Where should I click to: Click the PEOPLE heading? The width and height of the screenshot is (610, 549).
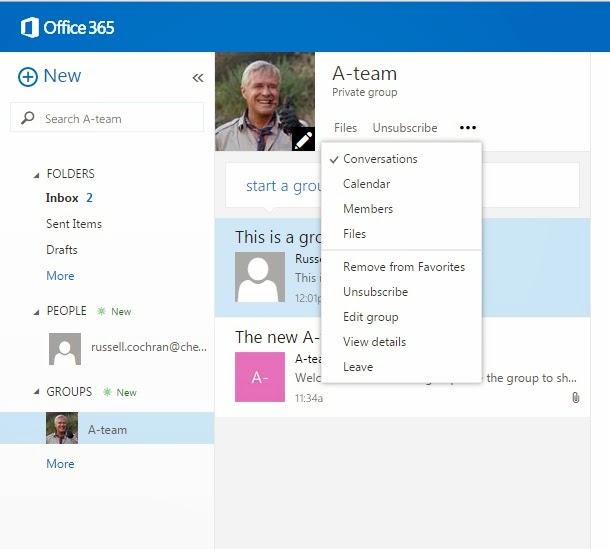click(67, 311)
